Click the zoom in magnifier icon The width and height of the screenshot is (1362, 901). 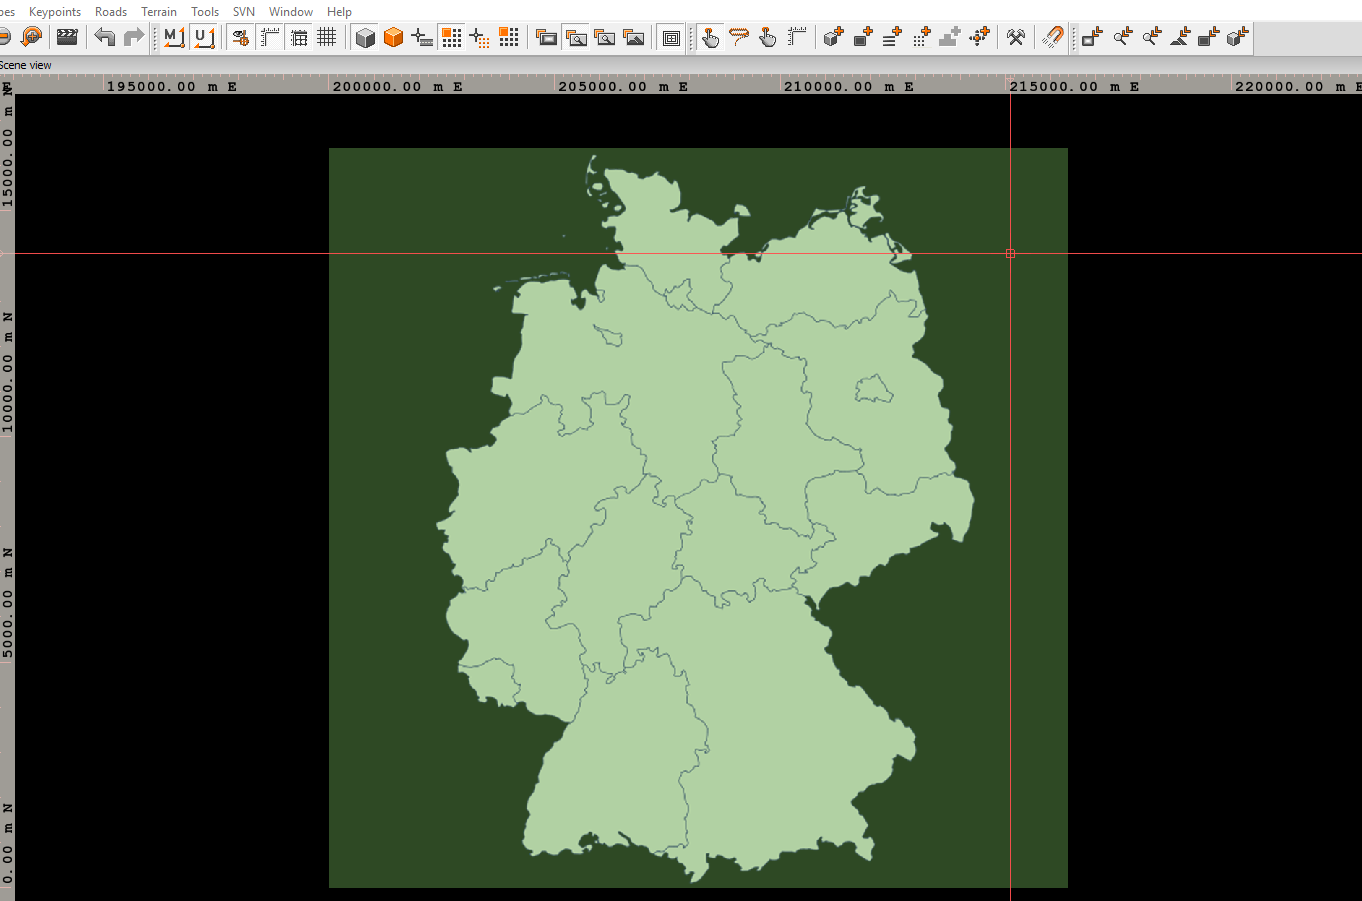[32, 37]
